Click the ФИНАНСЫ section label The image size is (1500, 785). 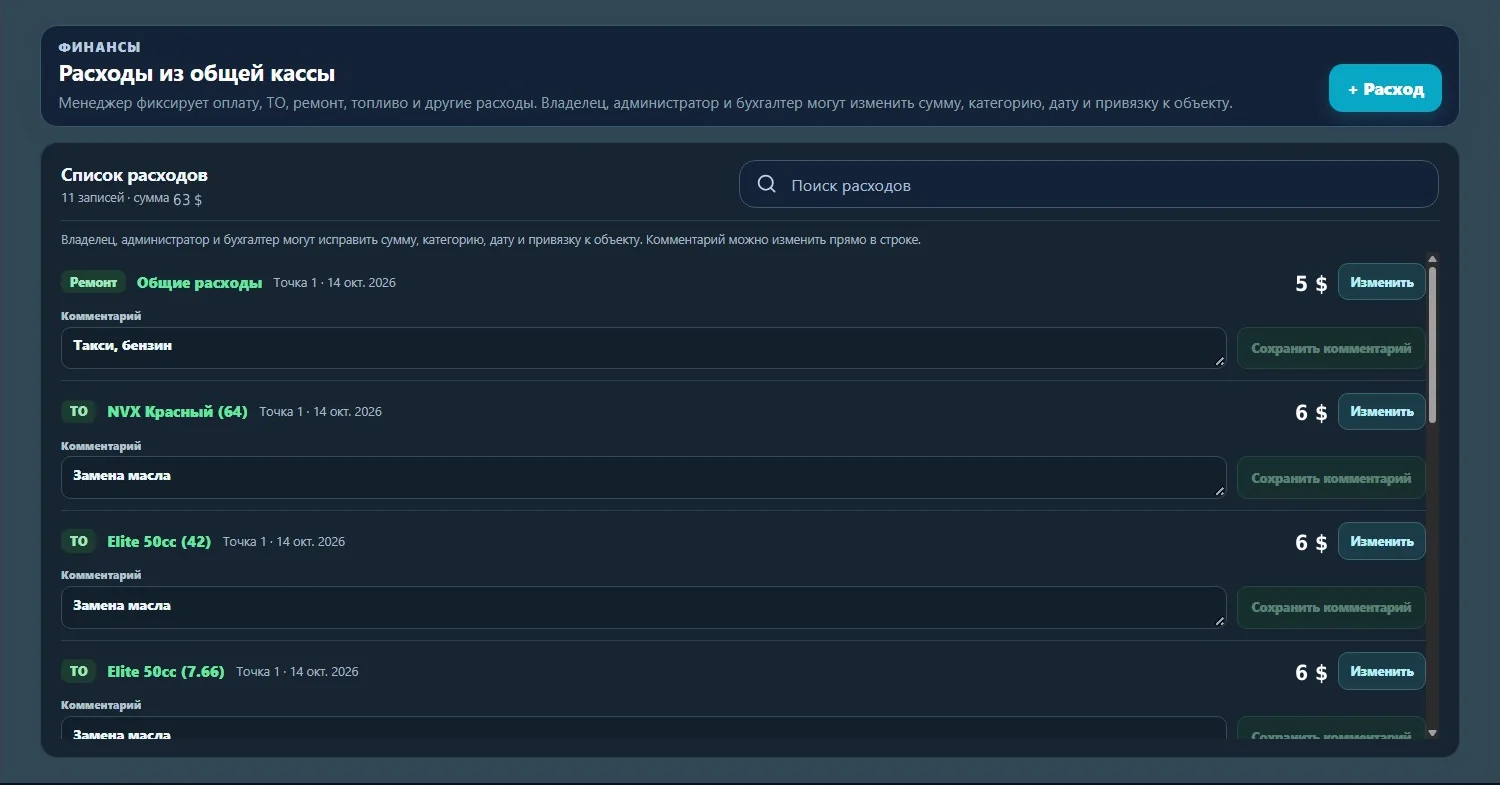pos(99,47)
